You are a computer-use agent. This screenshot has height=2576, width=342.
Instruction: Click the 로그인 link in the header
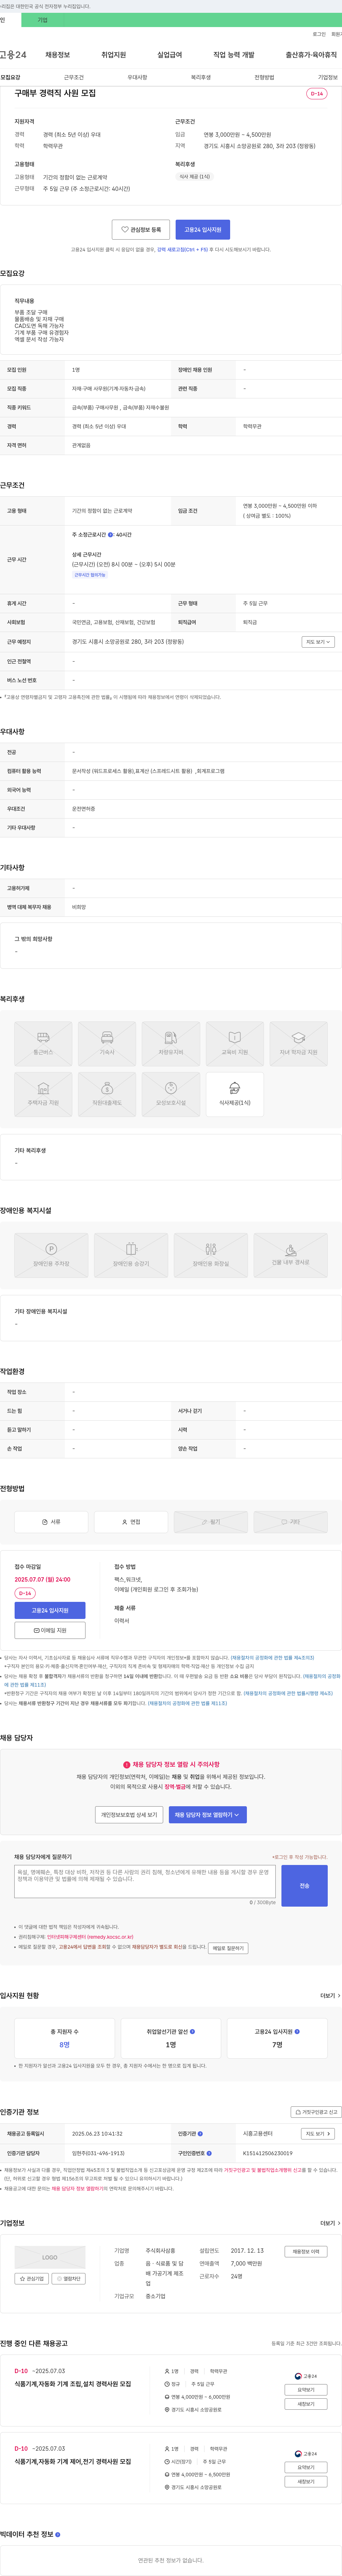[319, 34]
